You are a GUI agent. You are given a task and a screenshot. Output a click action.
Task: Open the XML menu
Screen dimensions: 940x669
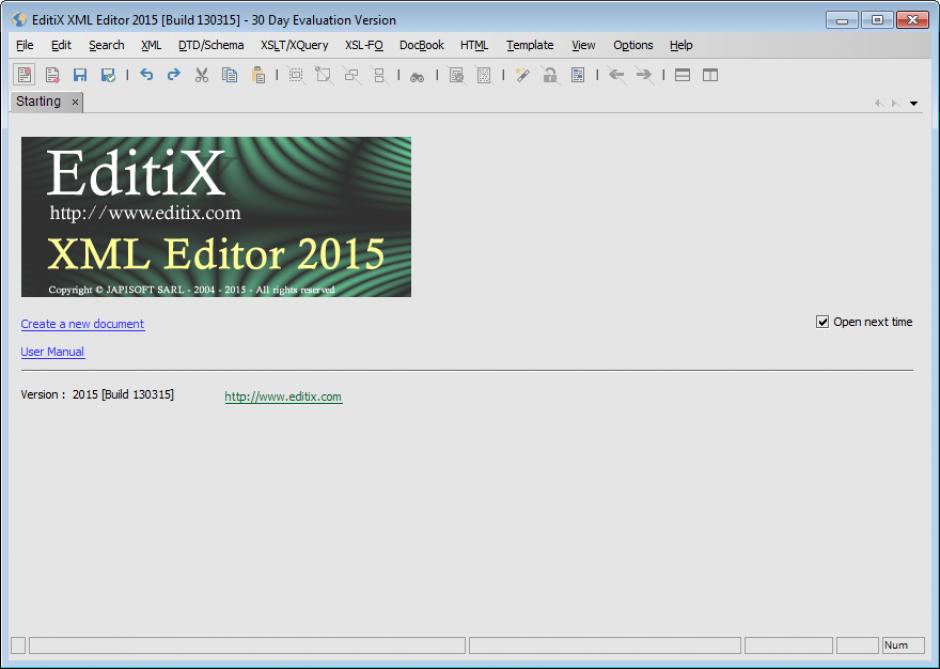pyautogui.click(x=151, y=45)
